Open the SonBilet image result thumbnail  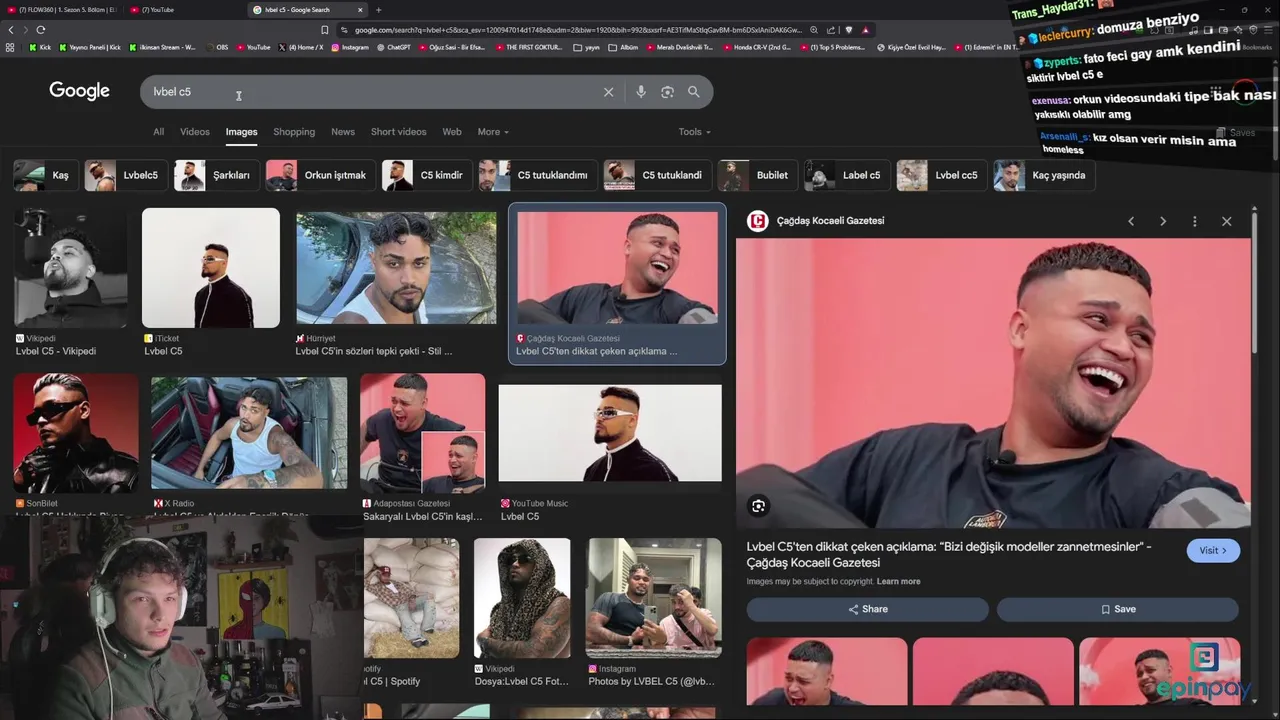pos(76,433)
